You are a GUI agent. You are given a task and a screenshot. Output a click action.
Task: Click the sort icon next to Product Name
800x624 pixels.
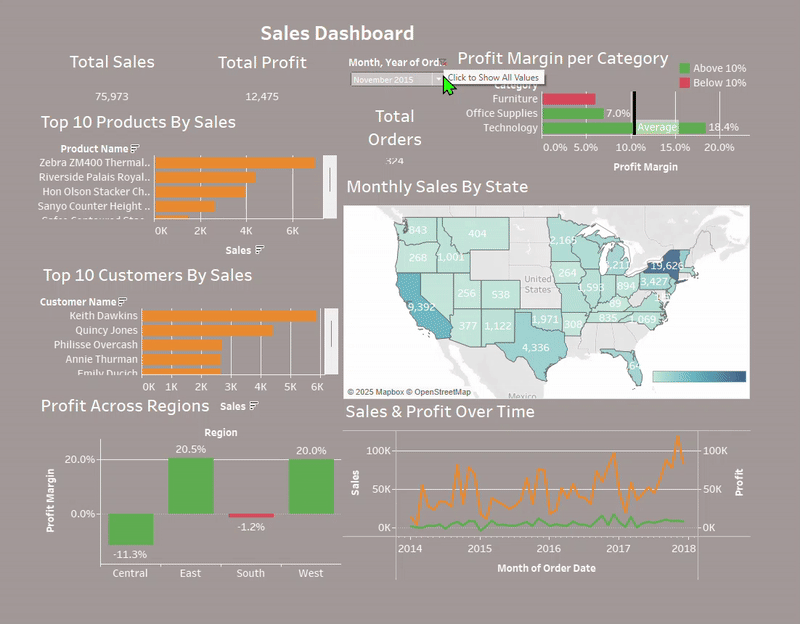pyautogui.click(x=135, y=148)
